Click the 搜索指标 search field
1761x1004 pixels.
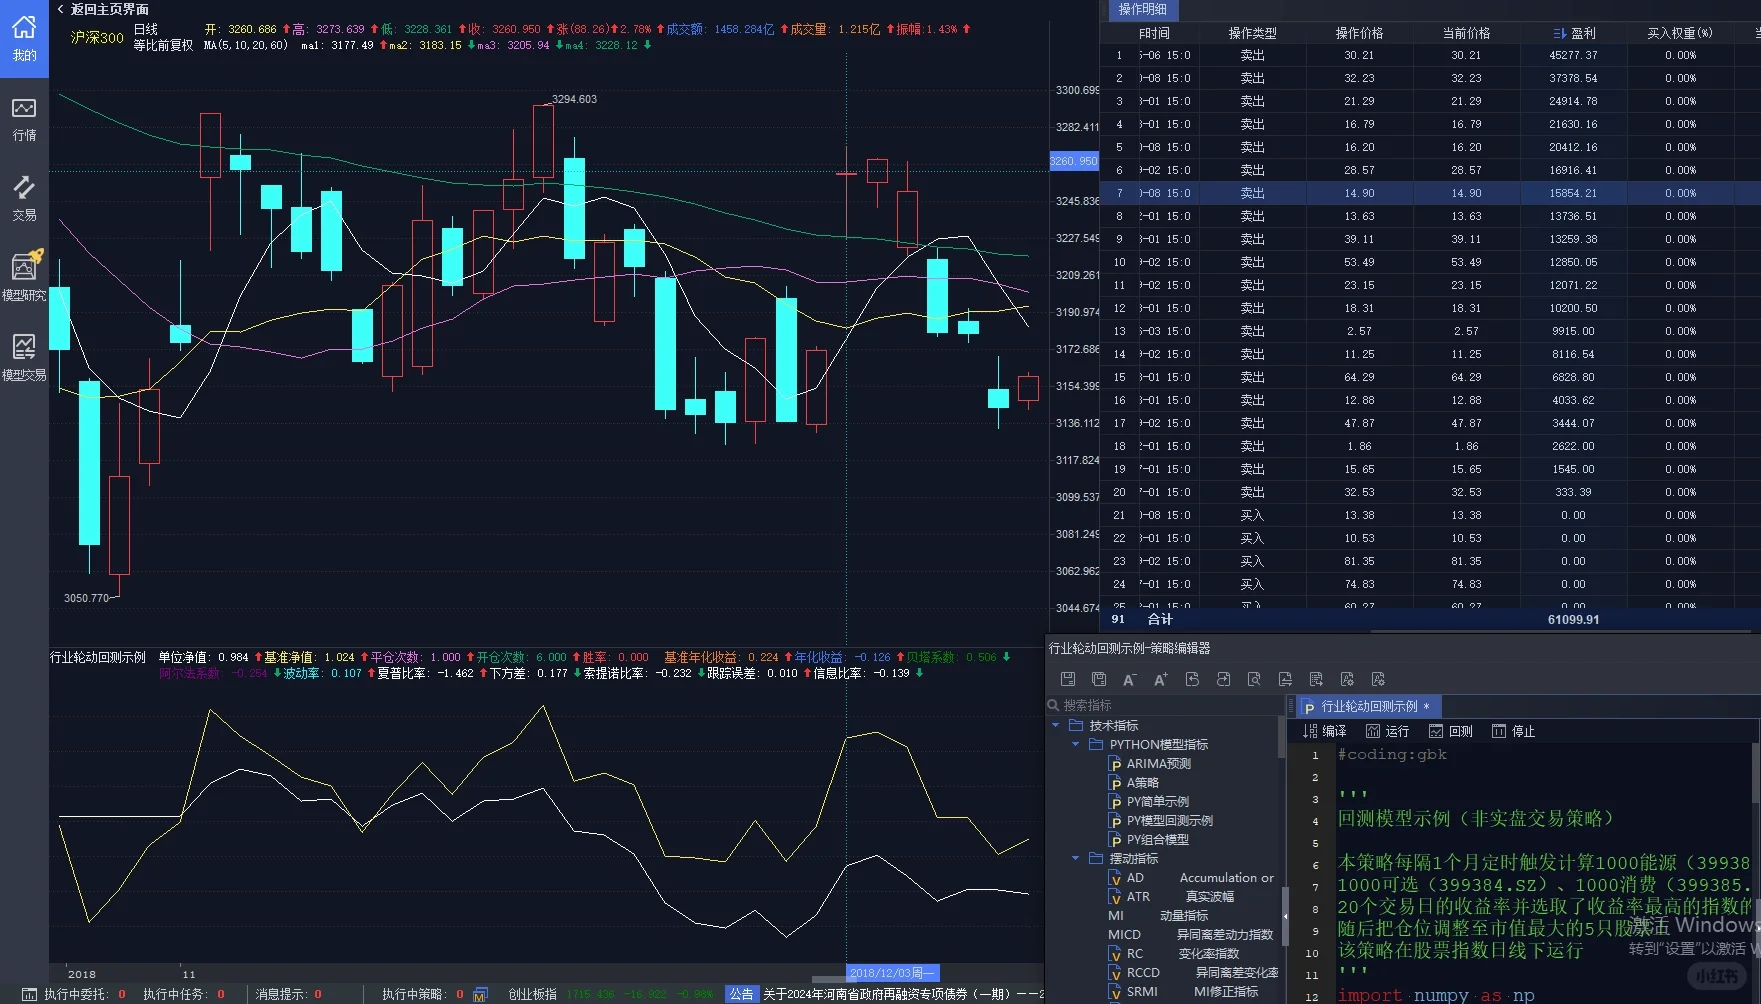1164,705
